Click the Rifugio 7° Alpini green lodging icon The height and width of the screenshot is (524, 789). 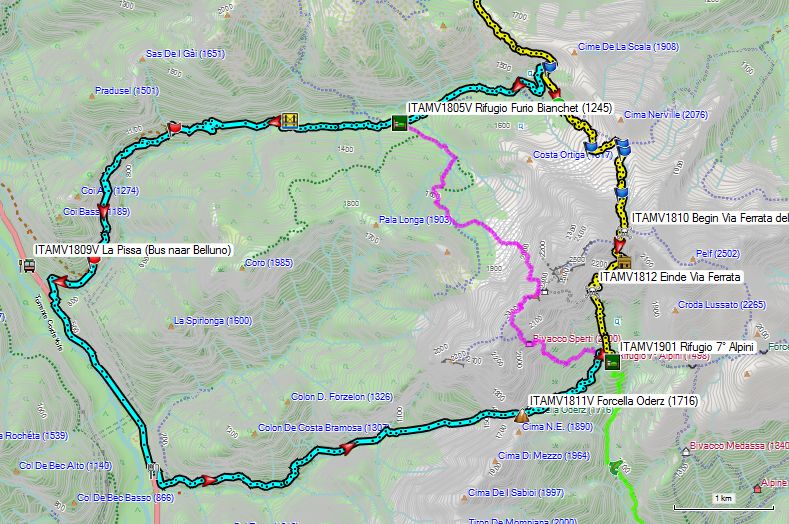coord(612,362)
